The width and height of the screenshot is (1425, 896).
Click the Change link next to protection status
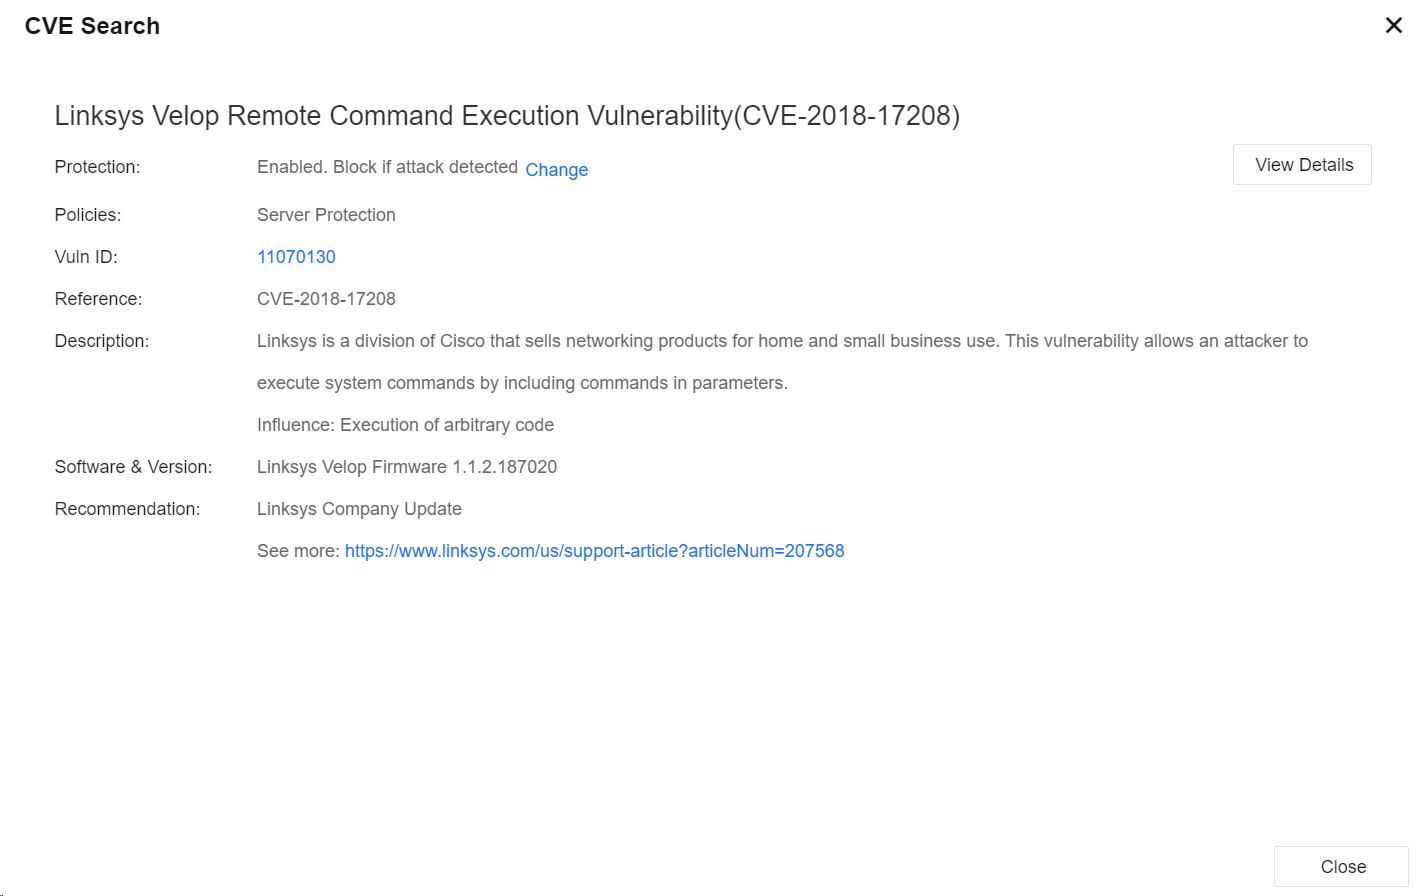click(556, 170)
